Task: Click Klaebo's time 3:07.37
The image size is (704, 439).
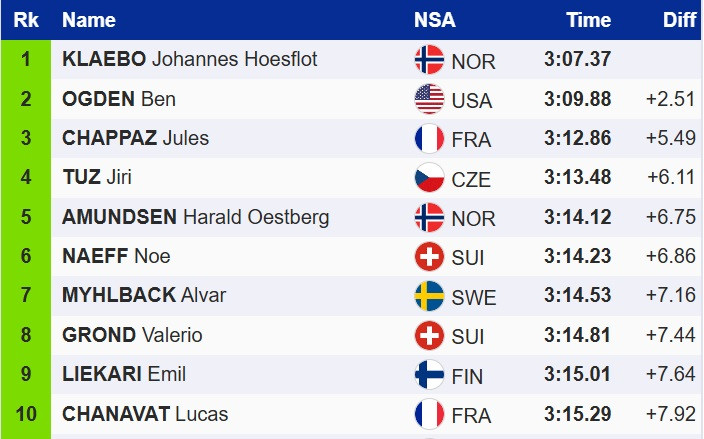Action: (x=577, y=59)
